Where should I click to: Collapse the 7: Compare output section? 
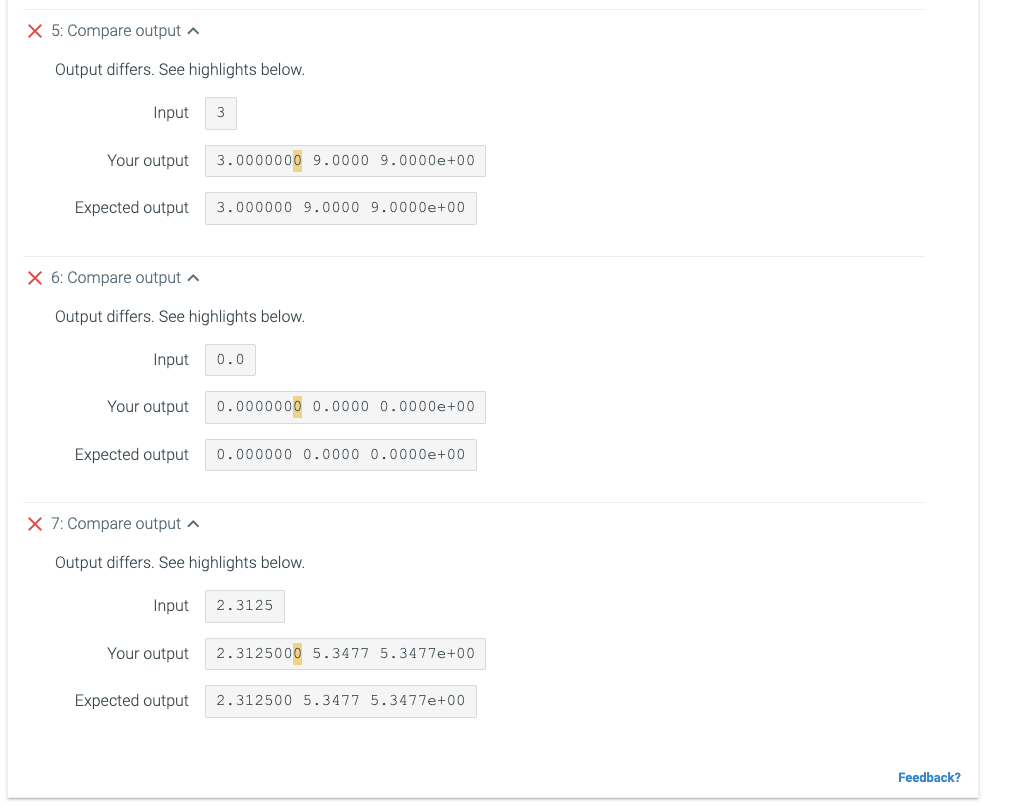[193, 524]
